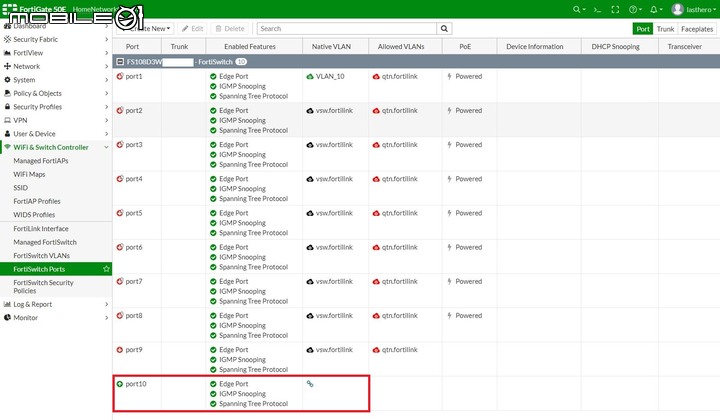This screenshot has width=720, height=420.
Task: Open FortiAP Profiles page
Action: click(x=37, y=201)
